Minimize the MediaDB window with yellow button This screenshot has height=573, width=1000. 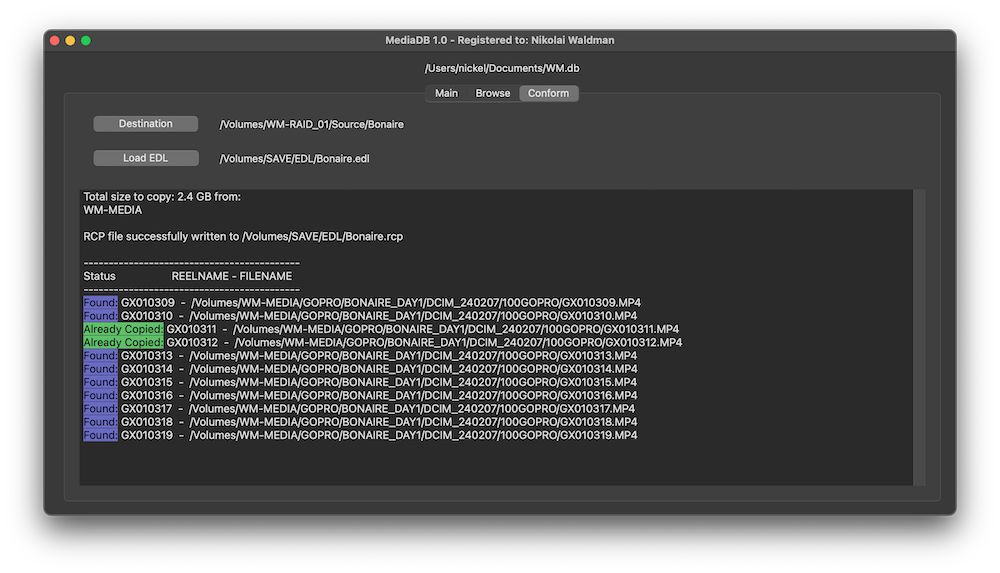[x=70, y=40]
